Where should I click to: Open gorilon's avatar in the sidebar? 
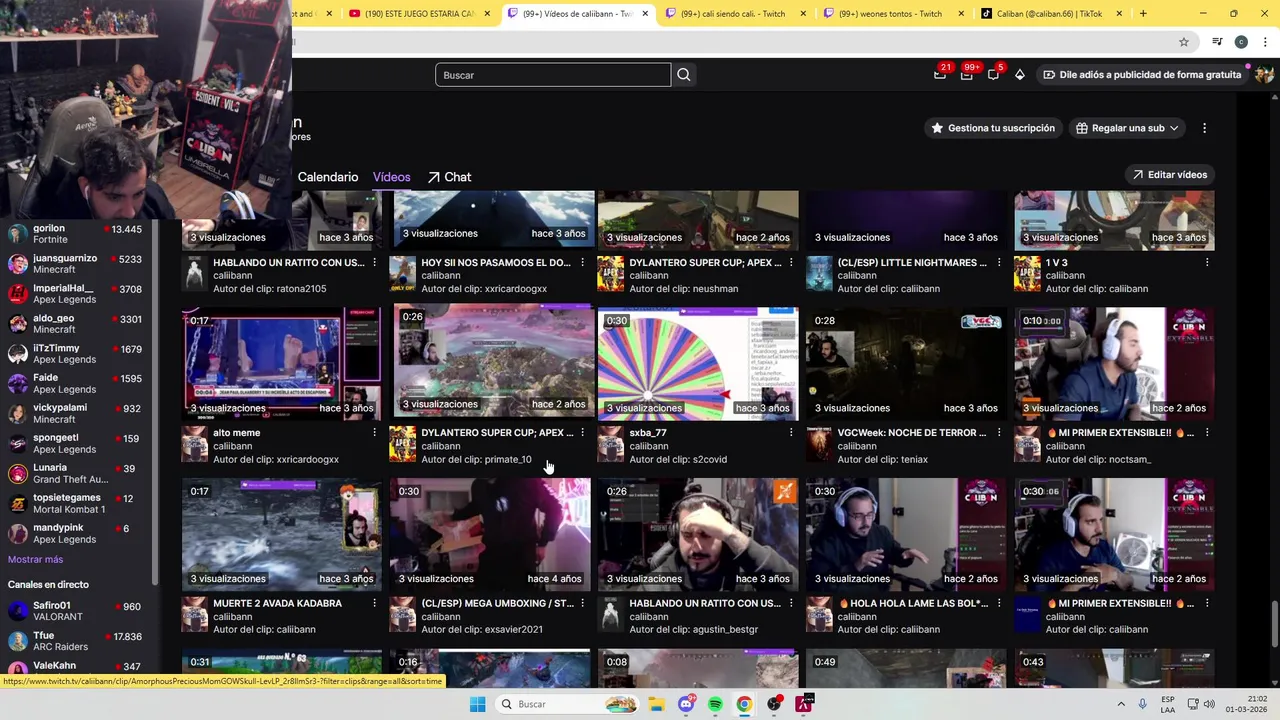point(17,234)
